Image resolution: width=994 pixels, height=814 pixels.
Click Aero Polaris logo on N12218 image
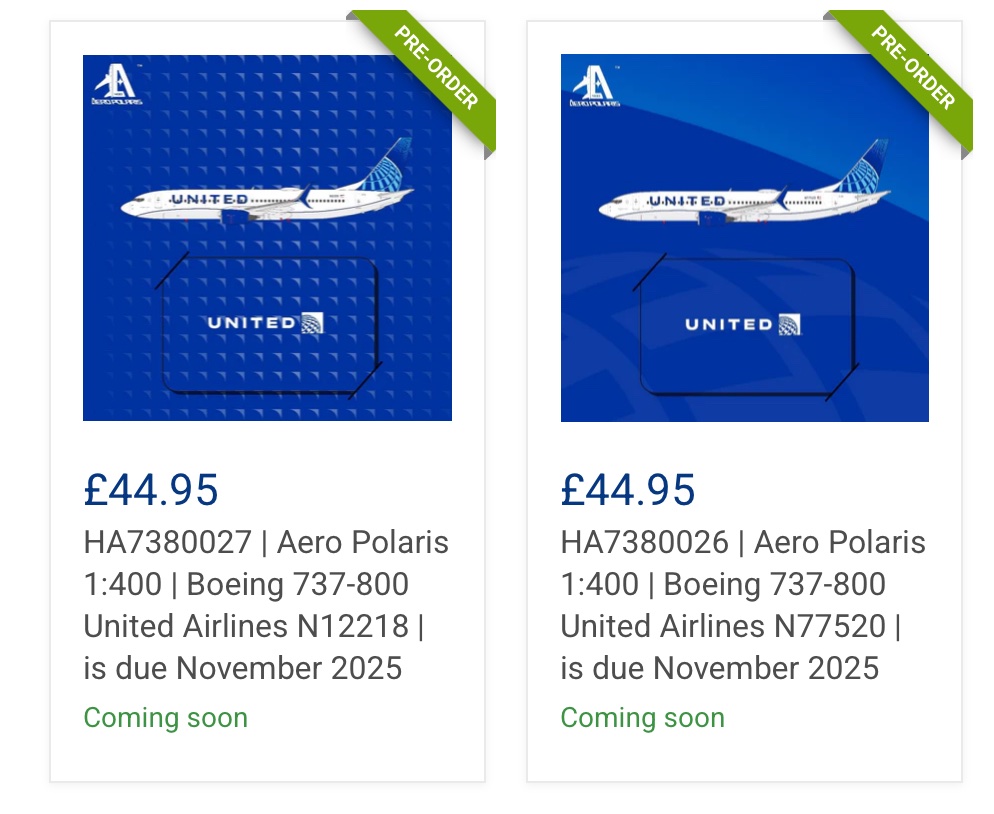coord(116,84)
